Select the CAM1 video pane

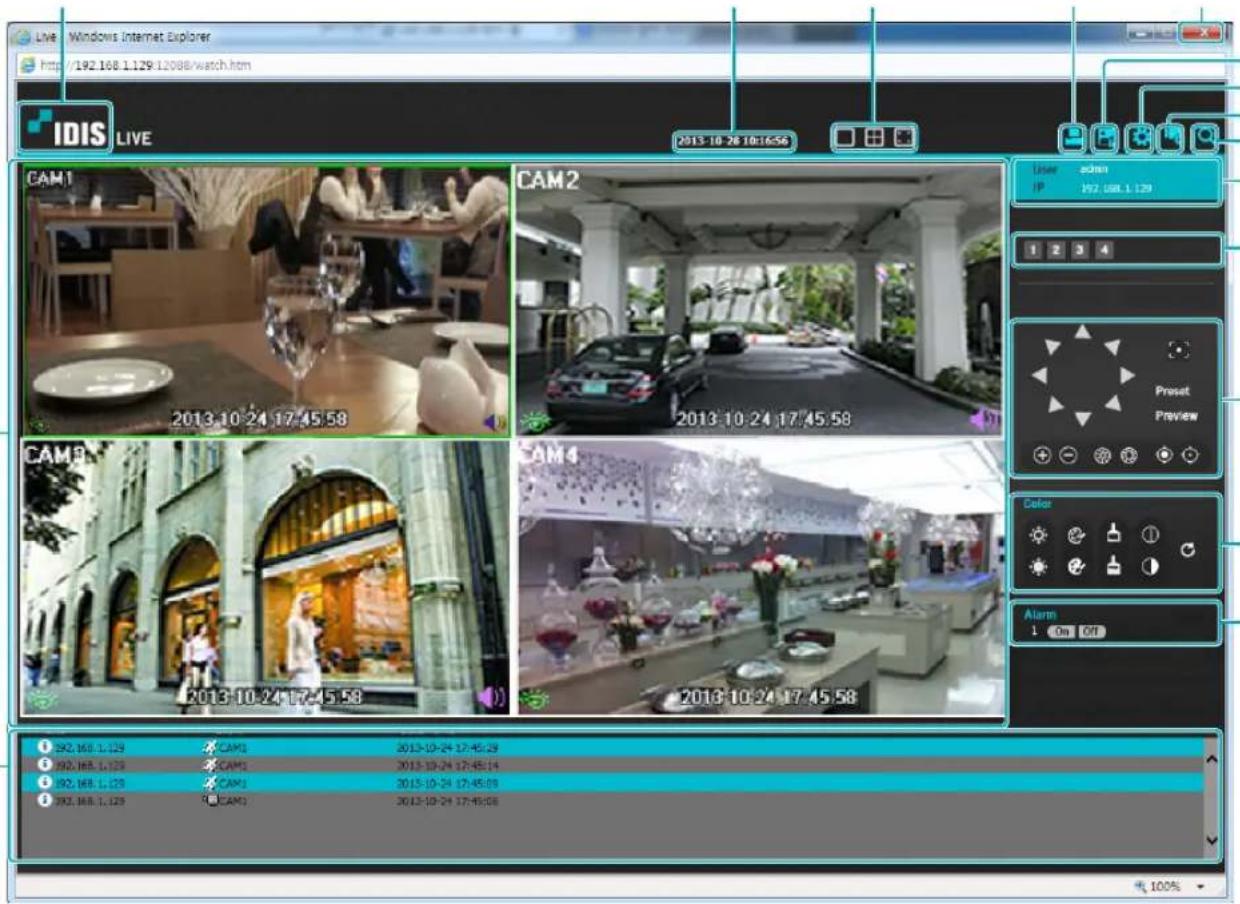point(266,301)
